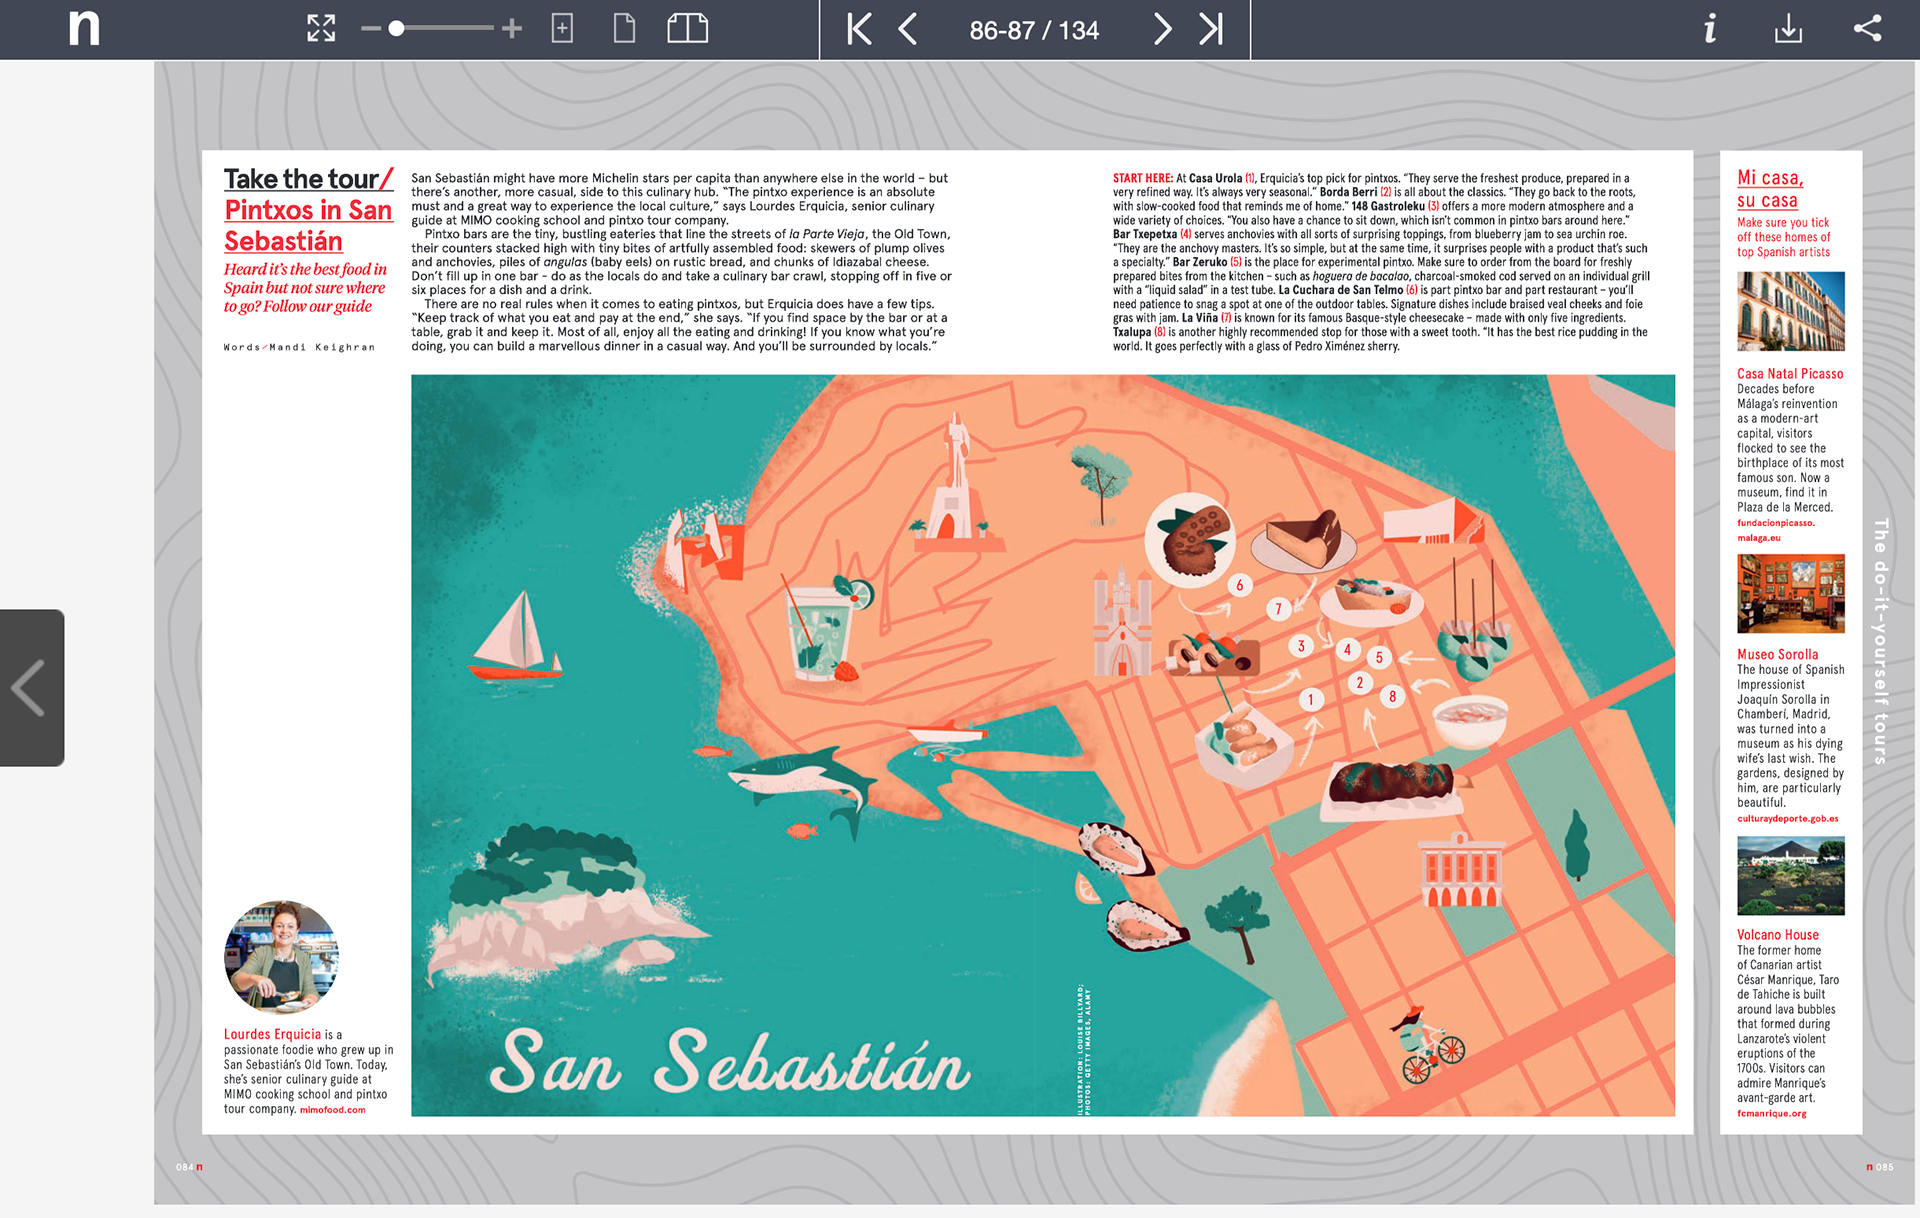Switch to double page spread view
Image resolution: width=1920 pixels, height=1218 pixels.
click(x=687, y=28)
